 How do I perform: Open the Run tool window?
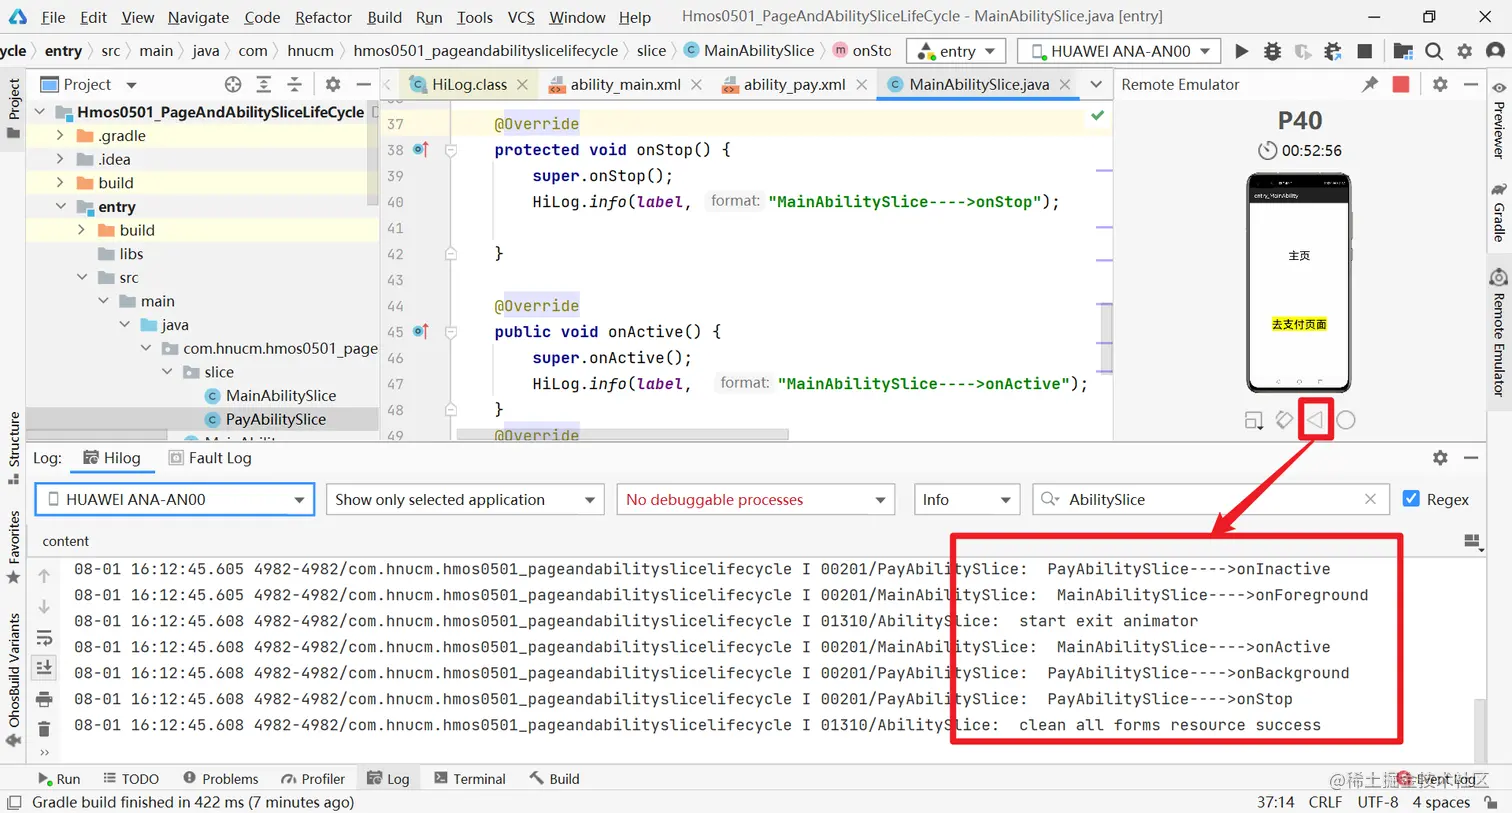pyautogui.click(x=59, y=778)
